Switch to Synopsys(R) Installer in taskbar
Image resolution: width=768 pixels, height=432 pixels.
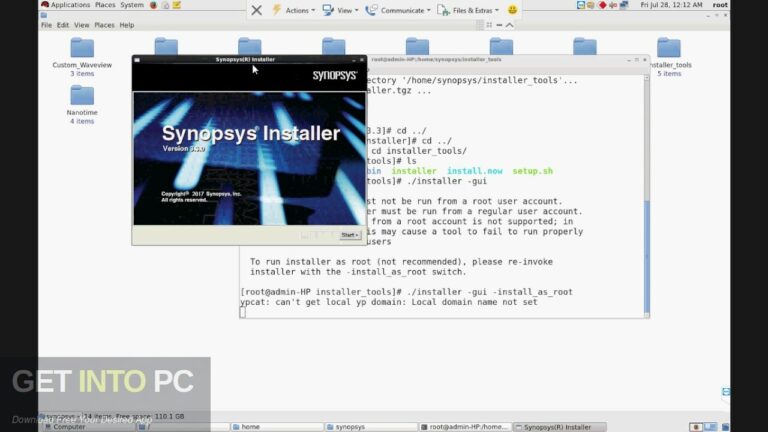click(x=559, y=427)
